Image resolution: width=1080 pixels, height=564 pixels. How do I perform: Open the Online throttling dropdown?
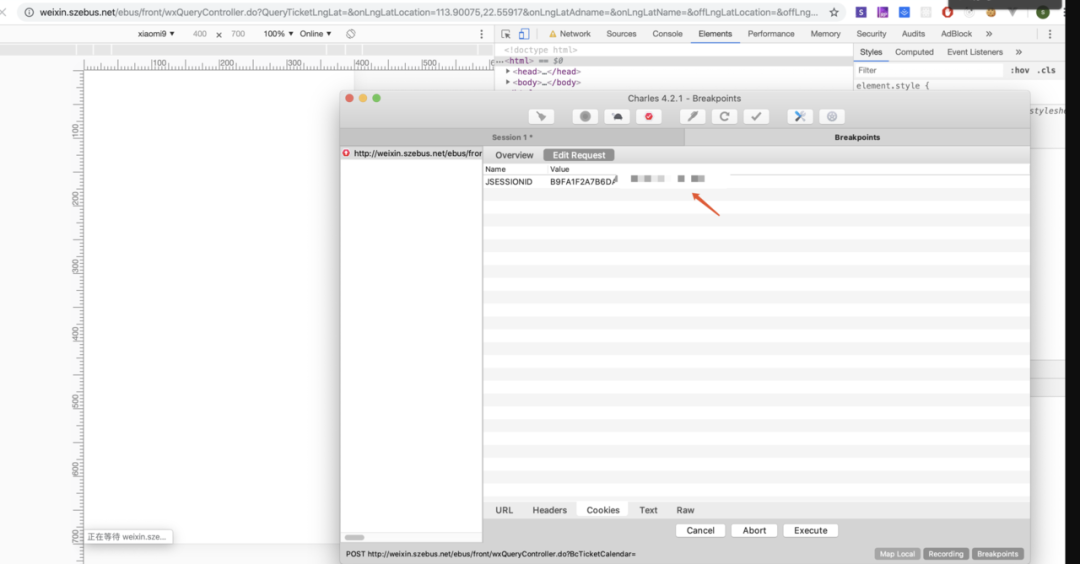point(315,34)
